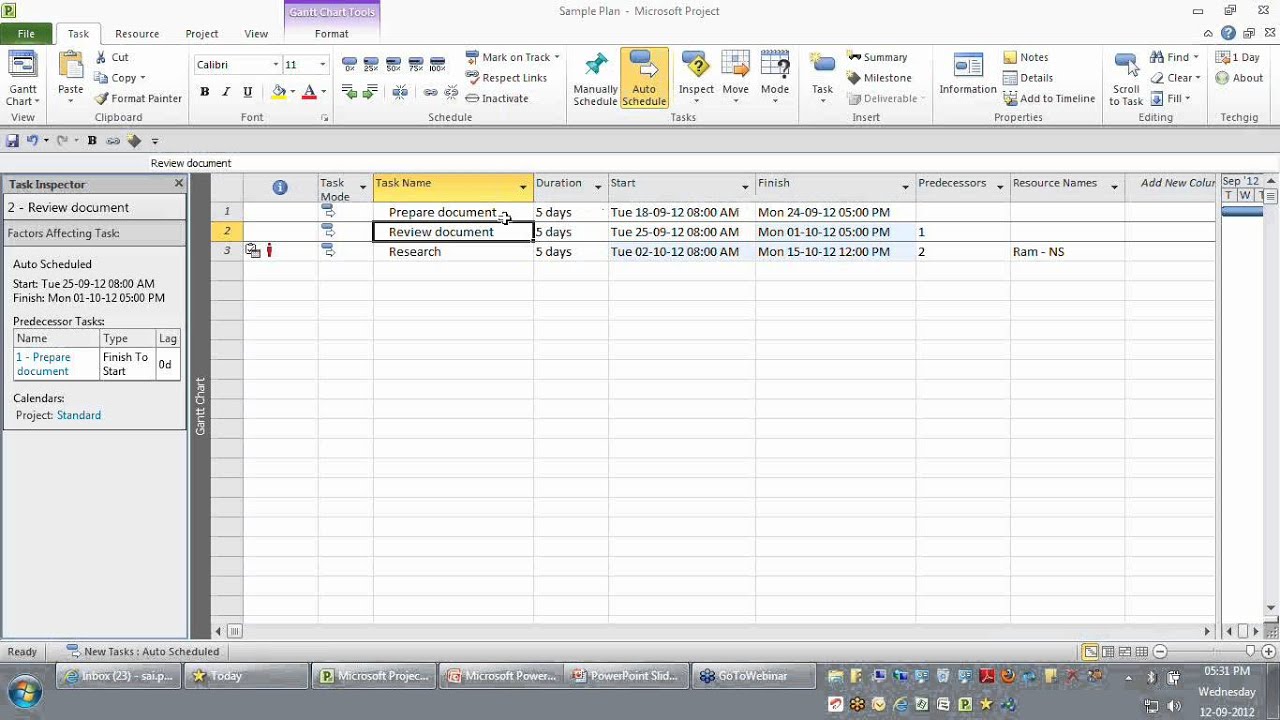Switch to Task Usage view in status bar
1280x720 pixels.
tap(1108, 652)
